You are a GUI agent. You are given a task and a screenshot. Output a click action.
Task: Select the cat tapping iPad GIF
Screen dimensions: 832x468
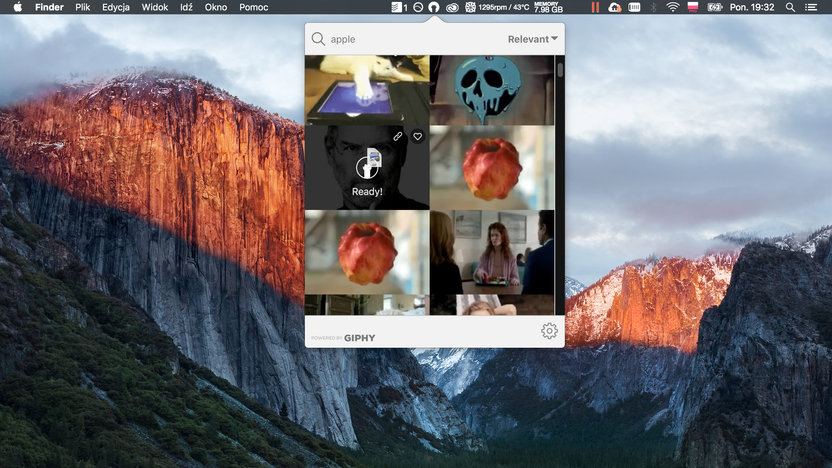(367, 90)
